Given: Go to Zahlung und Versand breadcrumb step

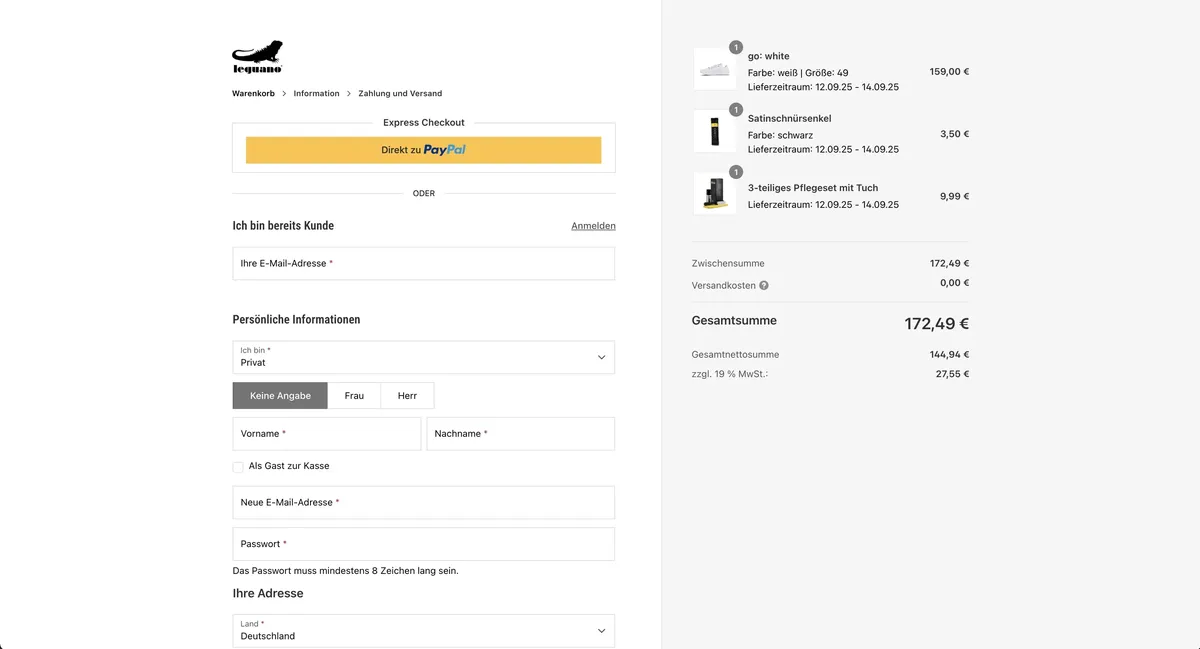Looking at the screenshot, I should [x=400, y=94].
